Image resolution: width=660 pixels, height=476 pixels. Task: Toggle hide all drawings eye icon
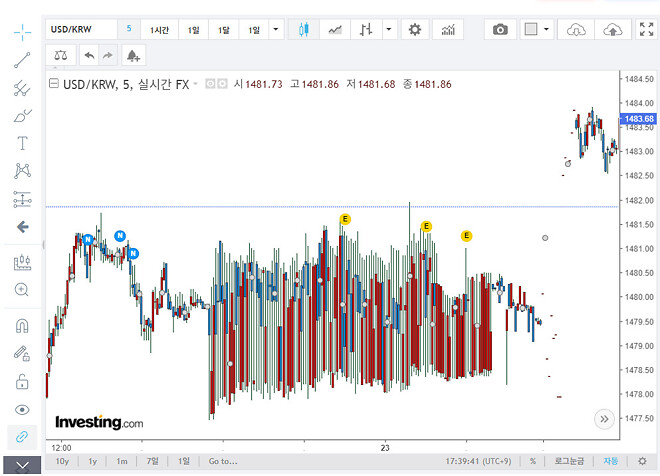click(22, 410)
